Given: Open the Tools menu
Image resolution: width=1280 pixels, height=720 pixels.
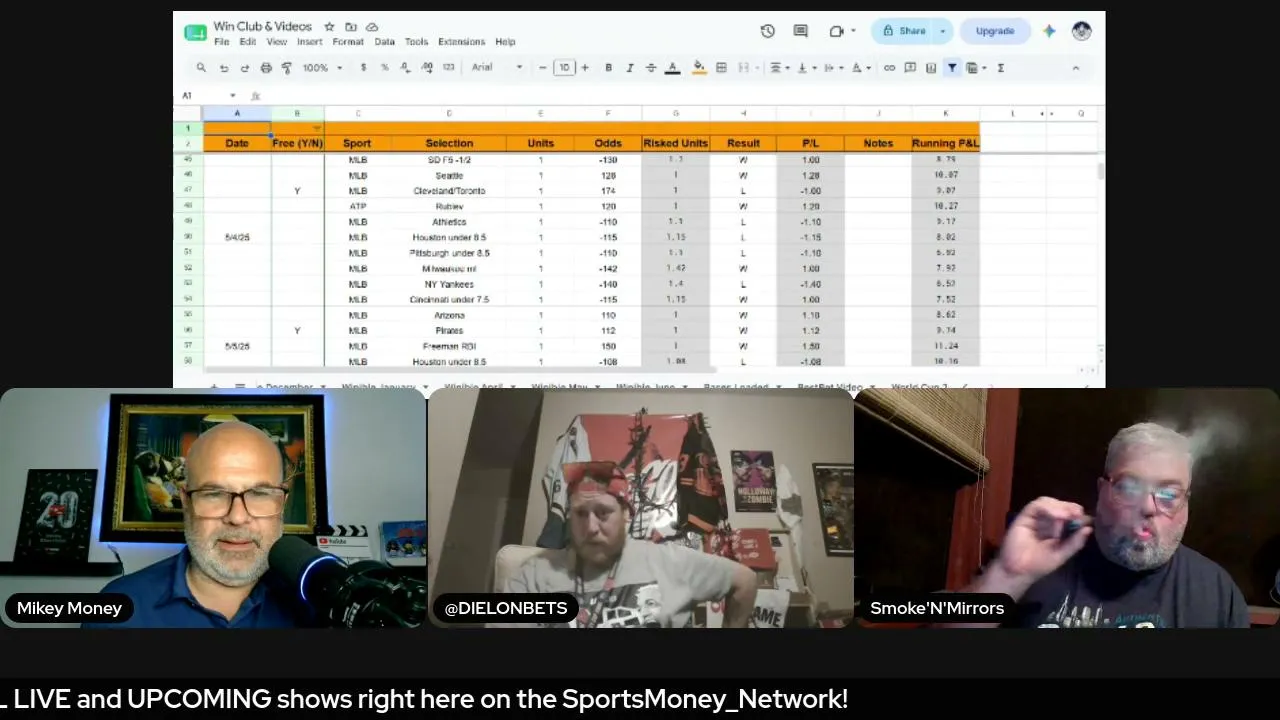Looking at the screenshot, I should pos(416,42).
